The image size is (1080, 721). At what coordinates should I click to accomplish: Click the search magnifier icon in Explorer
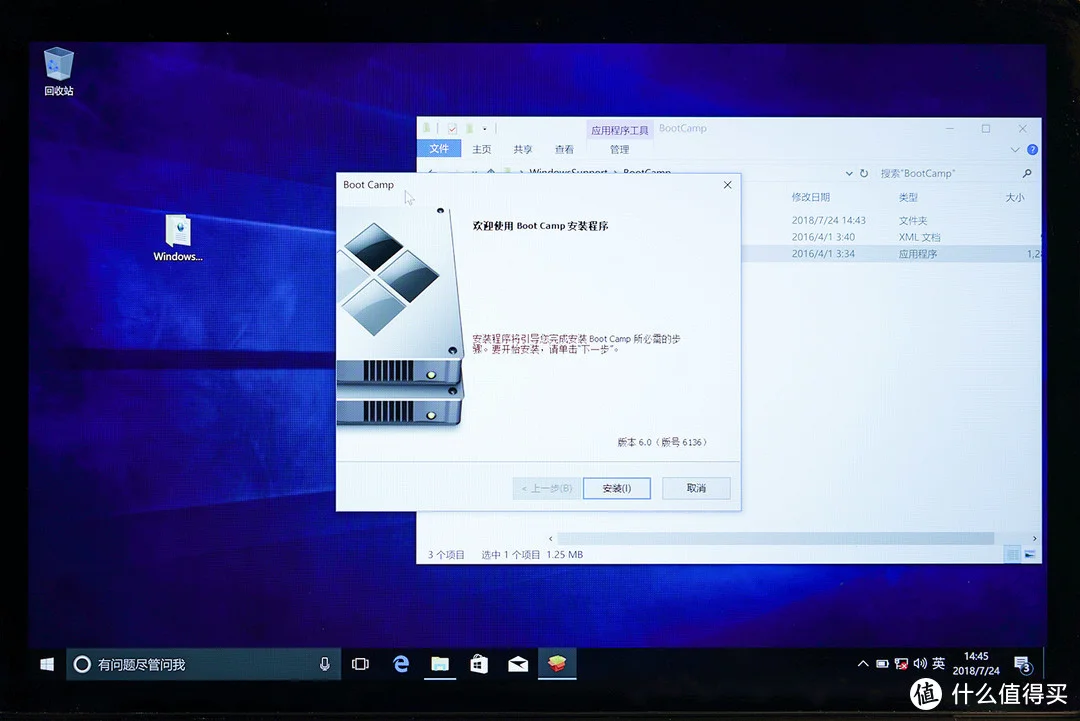(1027, 174)
